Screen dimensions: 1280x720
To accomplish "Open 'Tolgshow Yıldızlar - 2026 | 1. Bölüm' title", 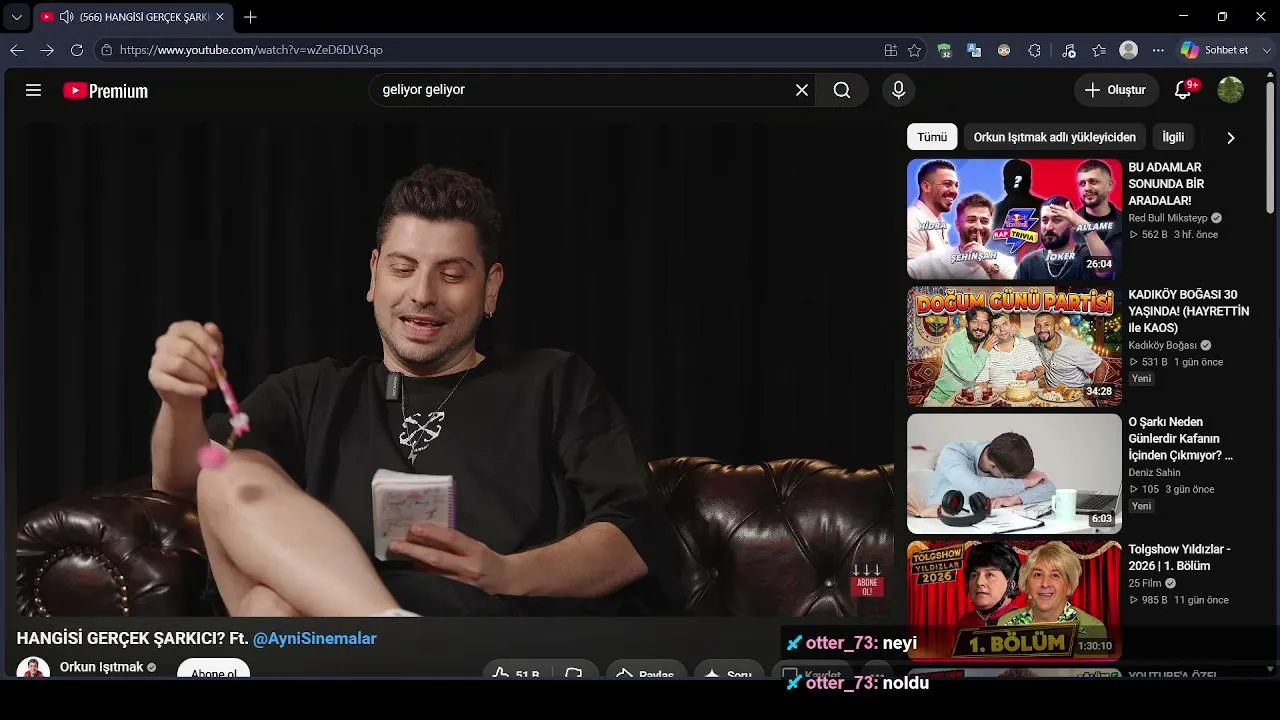I will coord(1179,557).
